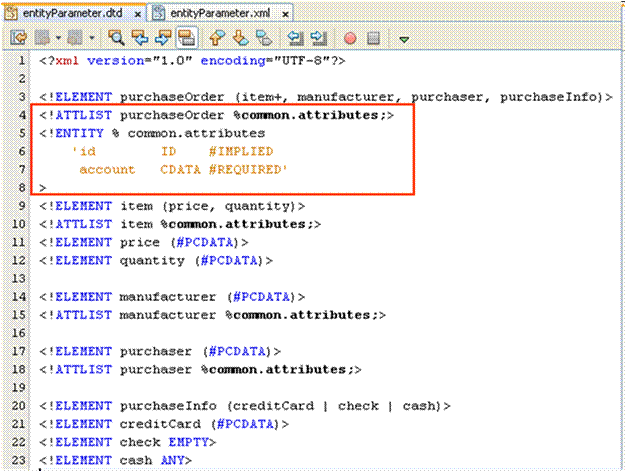This screenshot has width=625, height=471.
Task: Switch to the entityParameter.xml tab
Action: coord(220,13)
